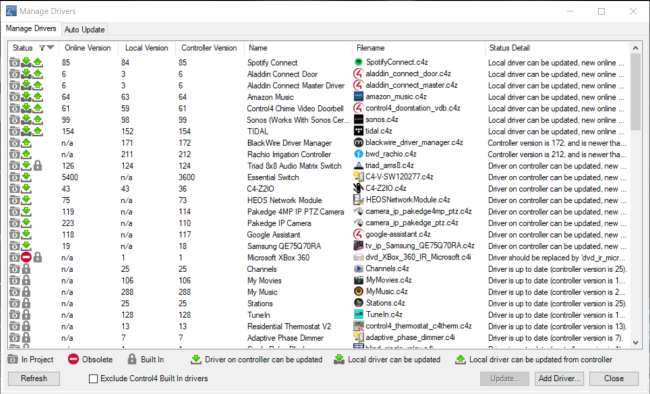Select the Aladdin Connect Master Driver name
This screenshot has height=394, width=650.
click(x=296, y=85)
